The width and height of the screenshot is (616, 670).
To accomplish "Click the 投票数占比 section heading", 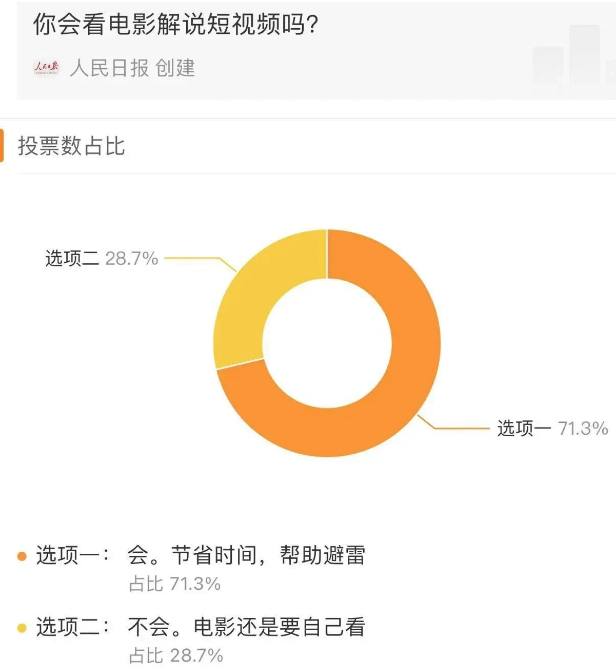I will pyautogui.click(x=71, y=146).
